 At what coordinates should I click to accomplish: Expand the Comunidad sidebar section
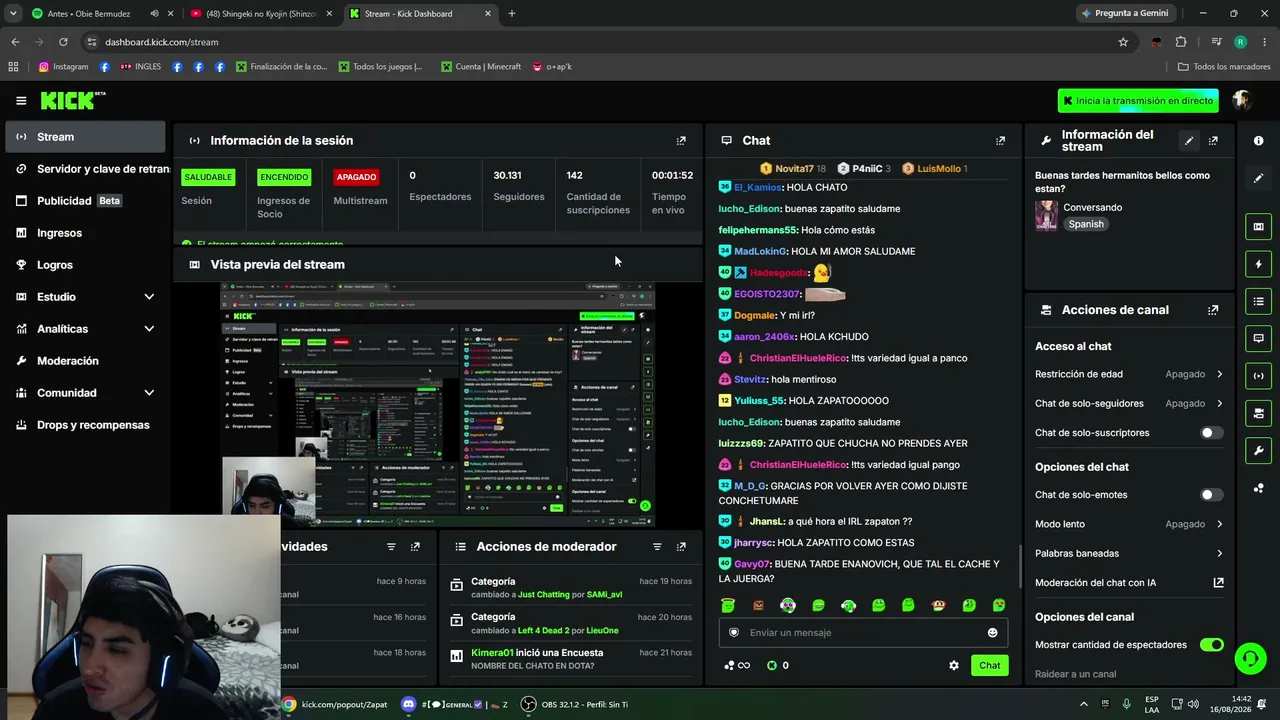(x=85, y=393)
